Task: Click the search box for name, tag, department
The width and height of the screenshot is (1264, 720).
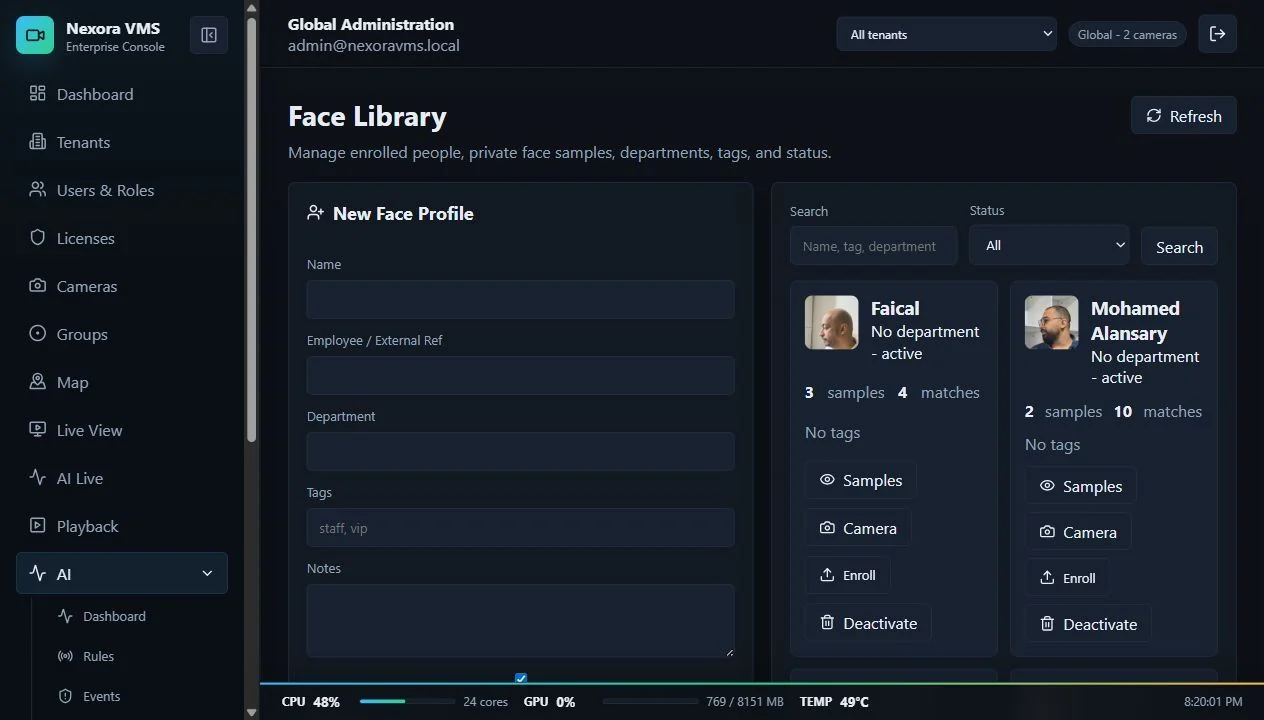Action: 873,246
